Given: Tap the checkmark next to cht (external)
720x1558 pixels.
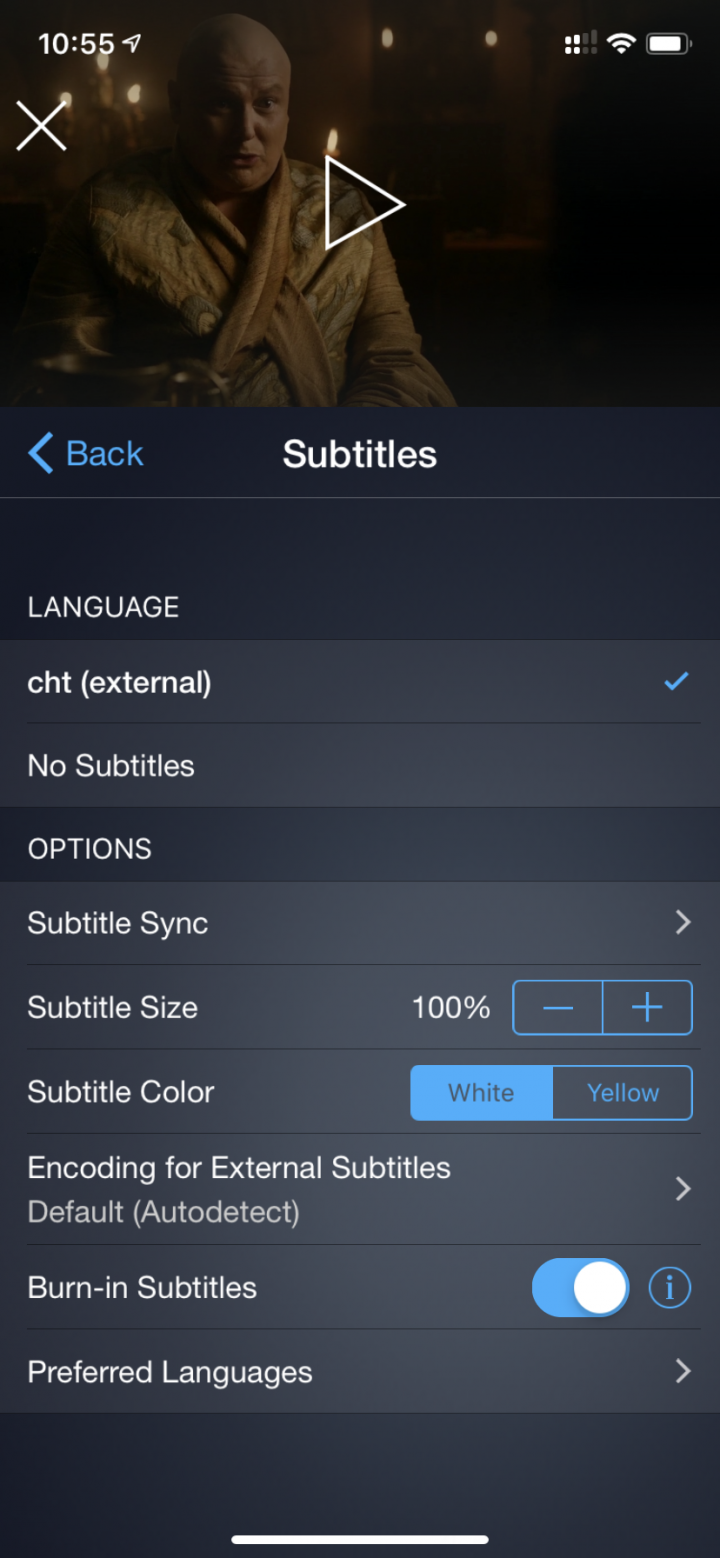Looking at the screenshot, I should click(x=677, y=682).
